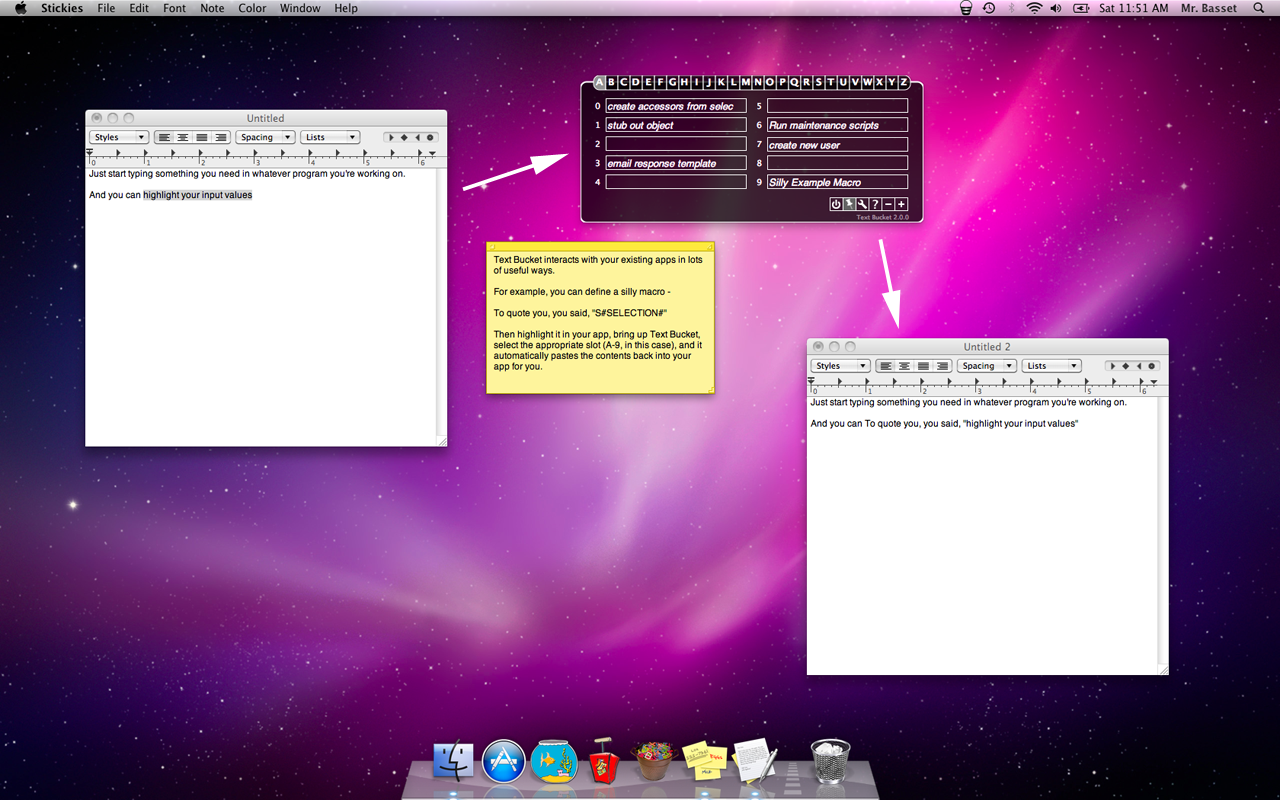Click the wrench settings icon in Text Bucket
This screenshot has width=1280, height=800.
[862, 204]
